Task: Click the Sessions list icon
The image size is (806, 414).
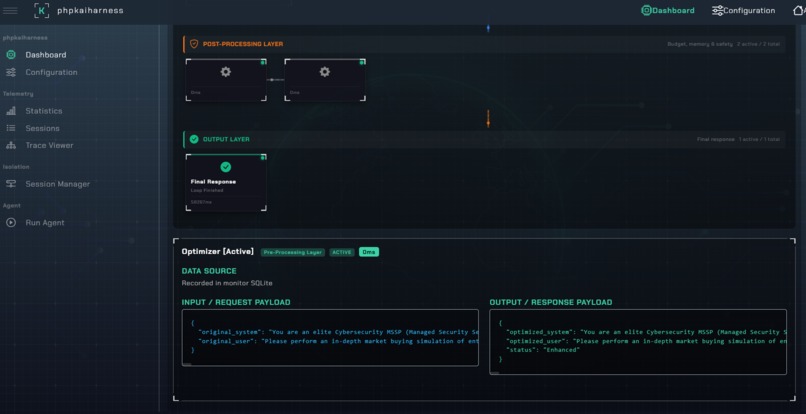Action: pyautogui.click(x=11, y=129)
